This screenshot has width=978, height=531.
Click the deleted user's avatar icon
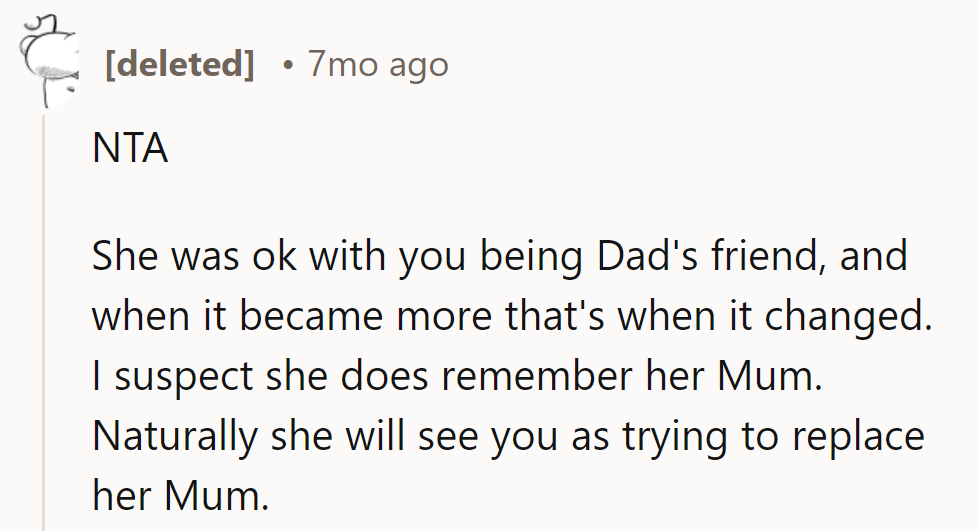coord(47,64)
